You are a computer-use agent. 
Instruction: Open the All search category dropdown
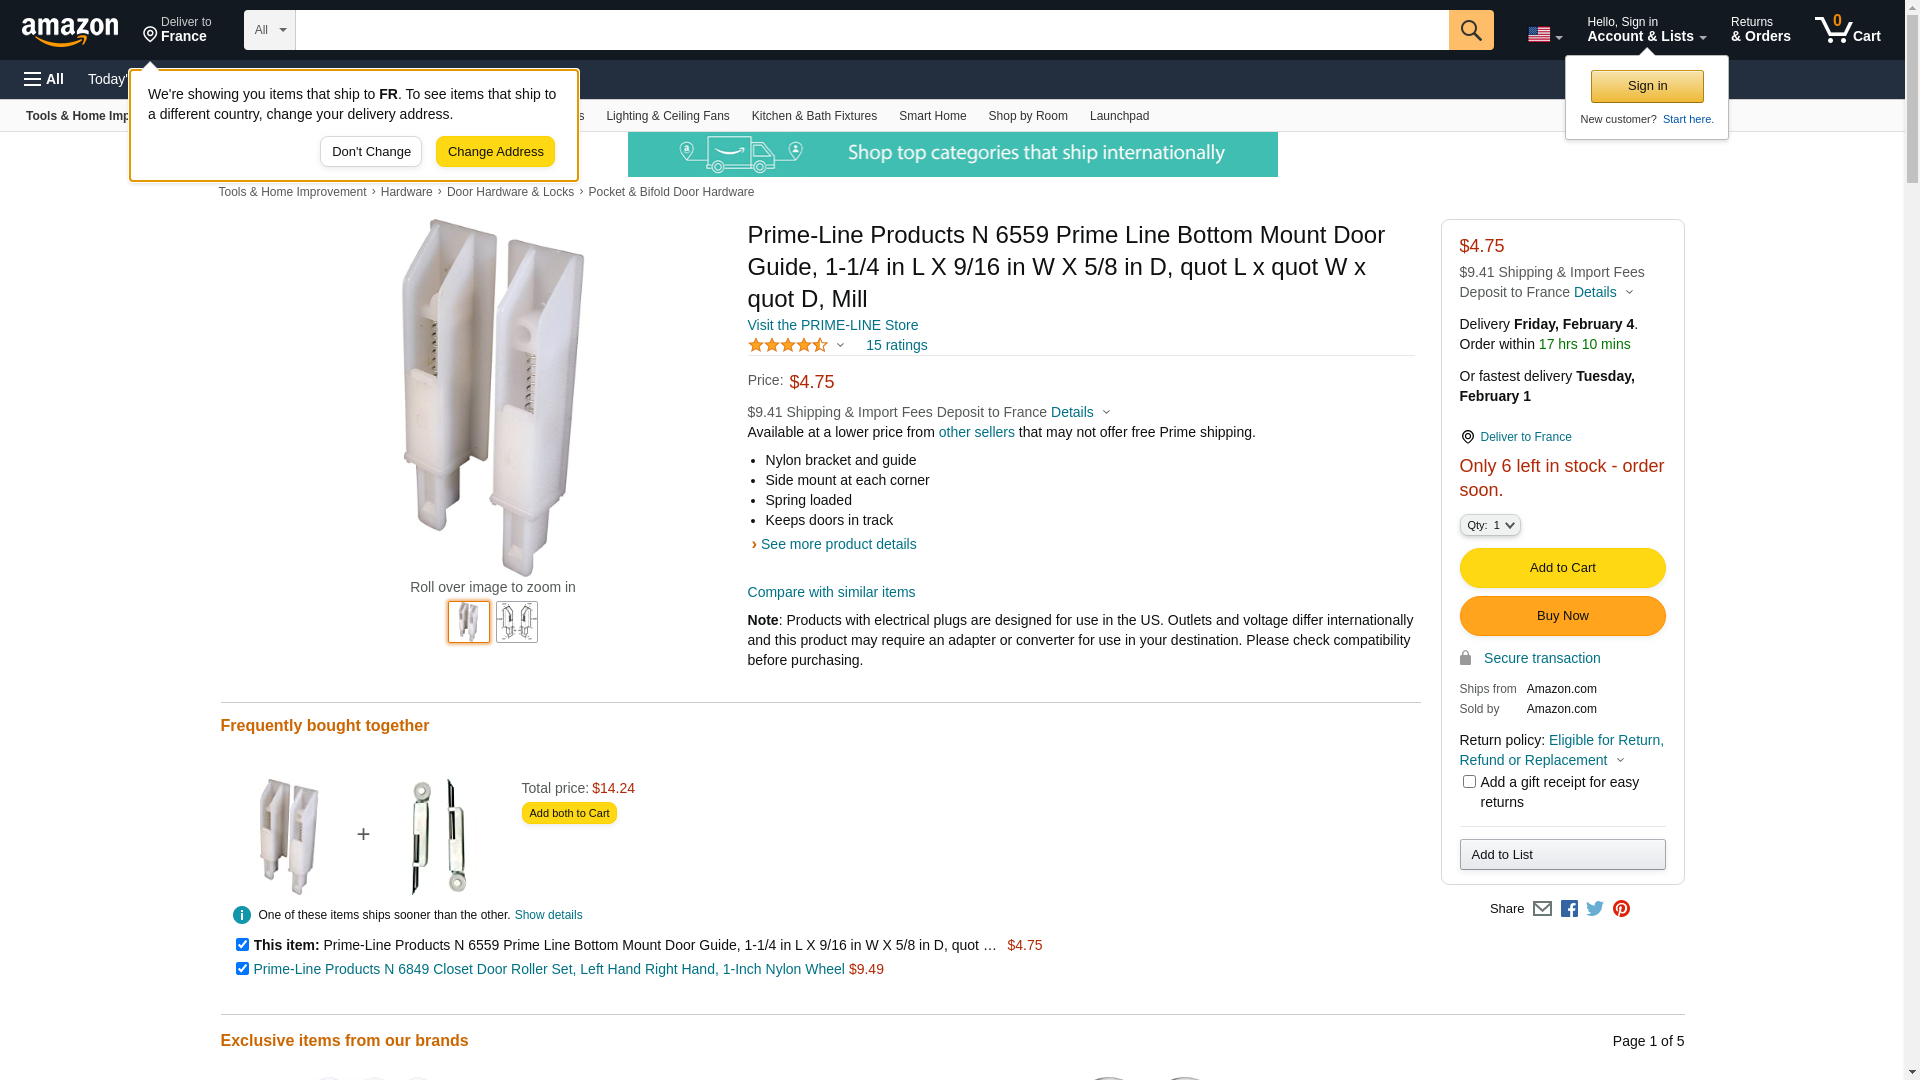270,30
